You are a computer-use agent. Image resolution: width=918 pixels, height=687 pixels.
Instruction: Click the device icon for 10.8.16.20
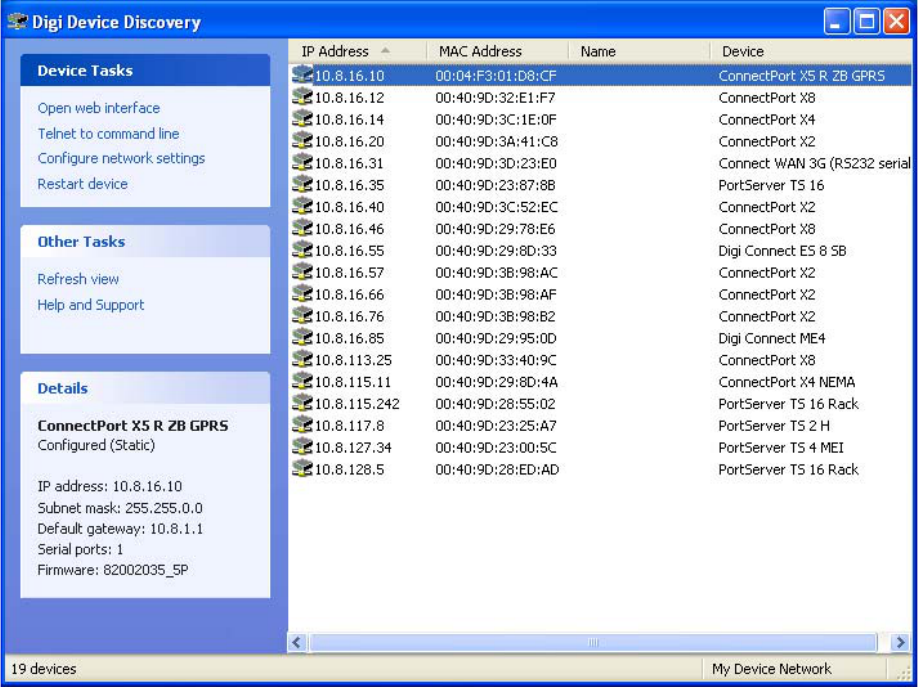coord(302,141)
